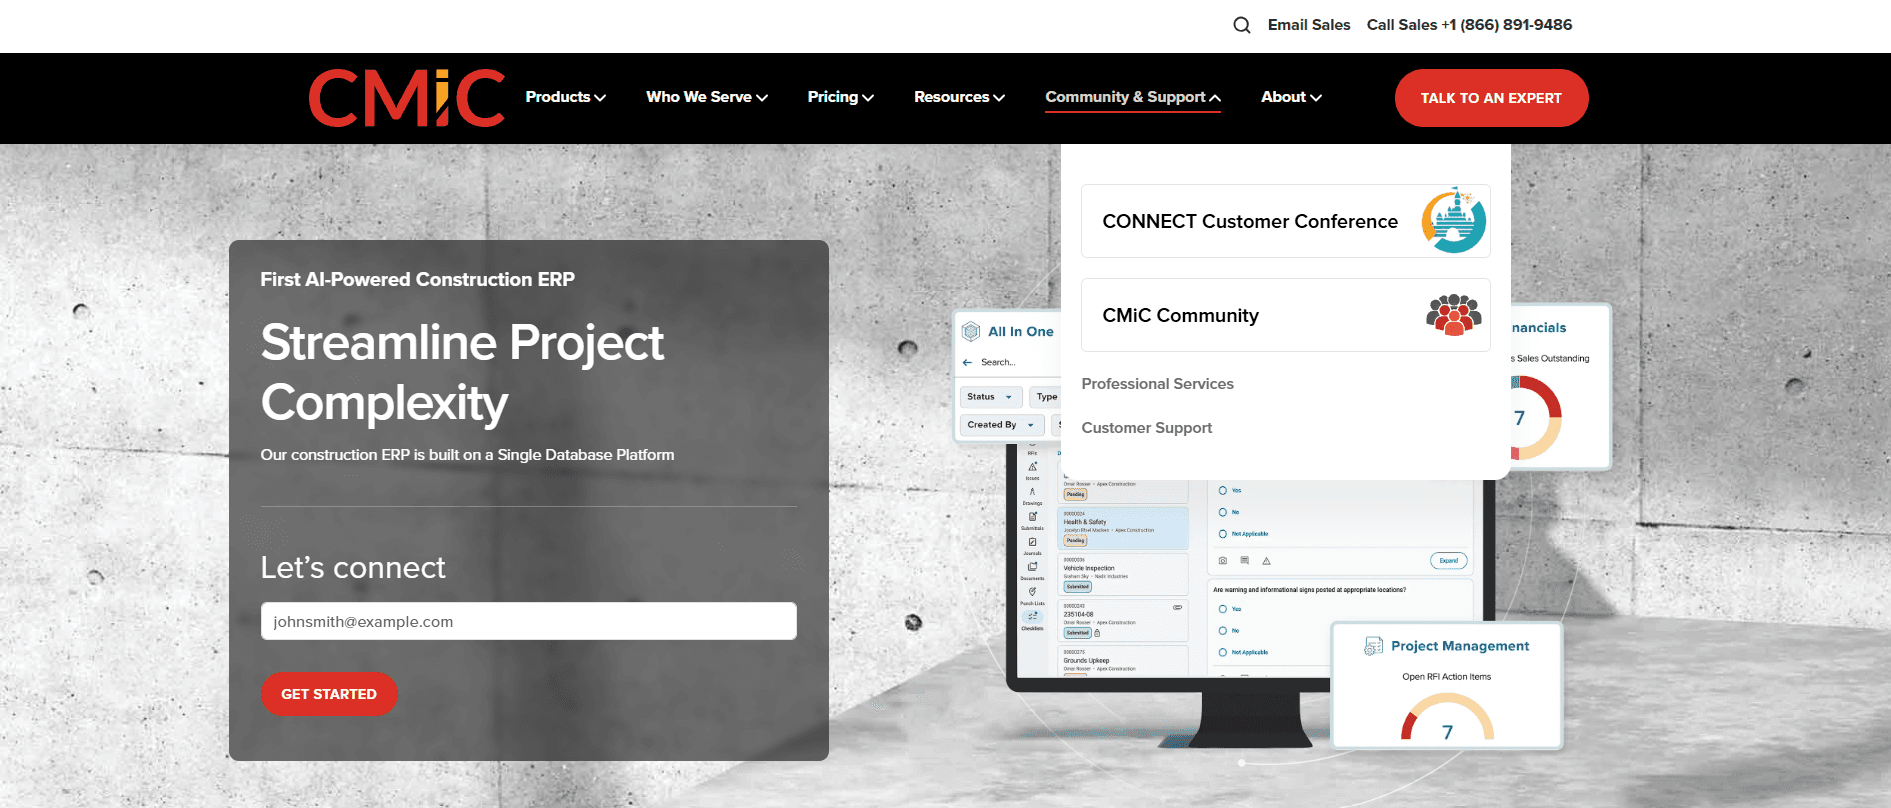Select Yes for the warning signs question

(x=1222, y=609)
